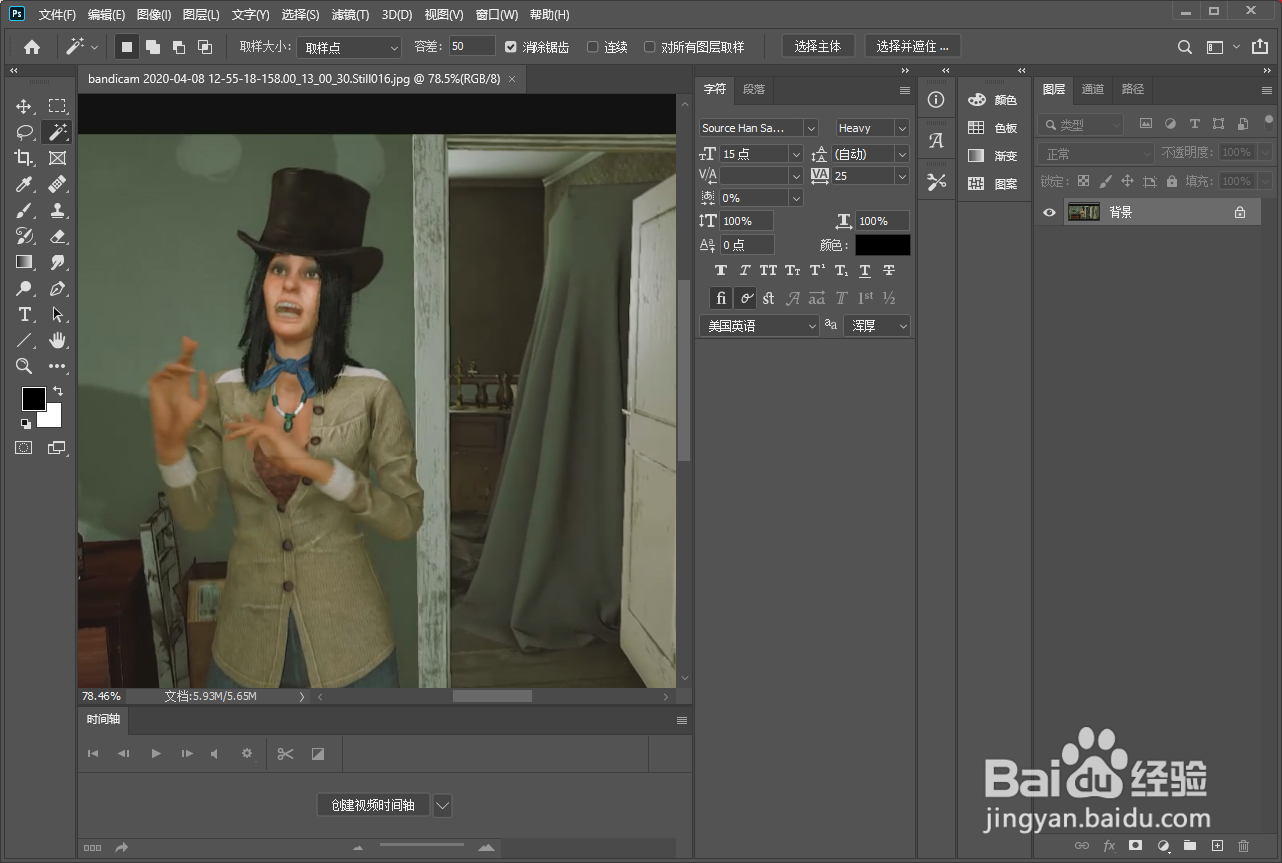Open the 窗口(W) menu
Screen dimensions: 1282x863
click(497, 15)
